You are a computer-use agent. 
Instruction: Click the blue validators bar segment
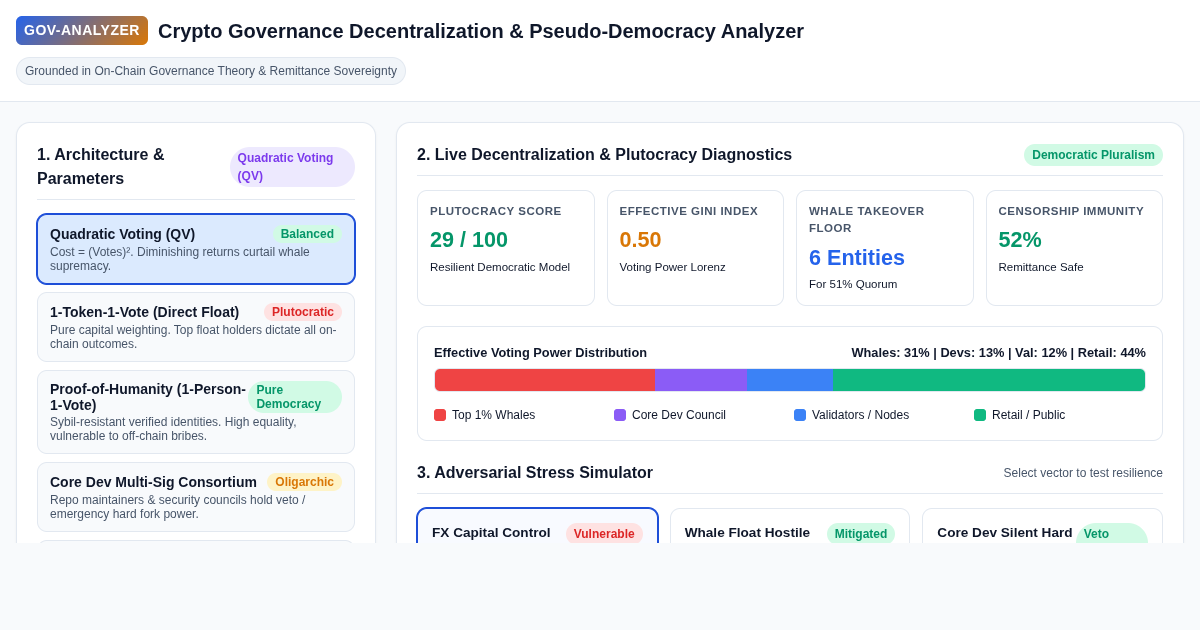click(x=790, y=380)
